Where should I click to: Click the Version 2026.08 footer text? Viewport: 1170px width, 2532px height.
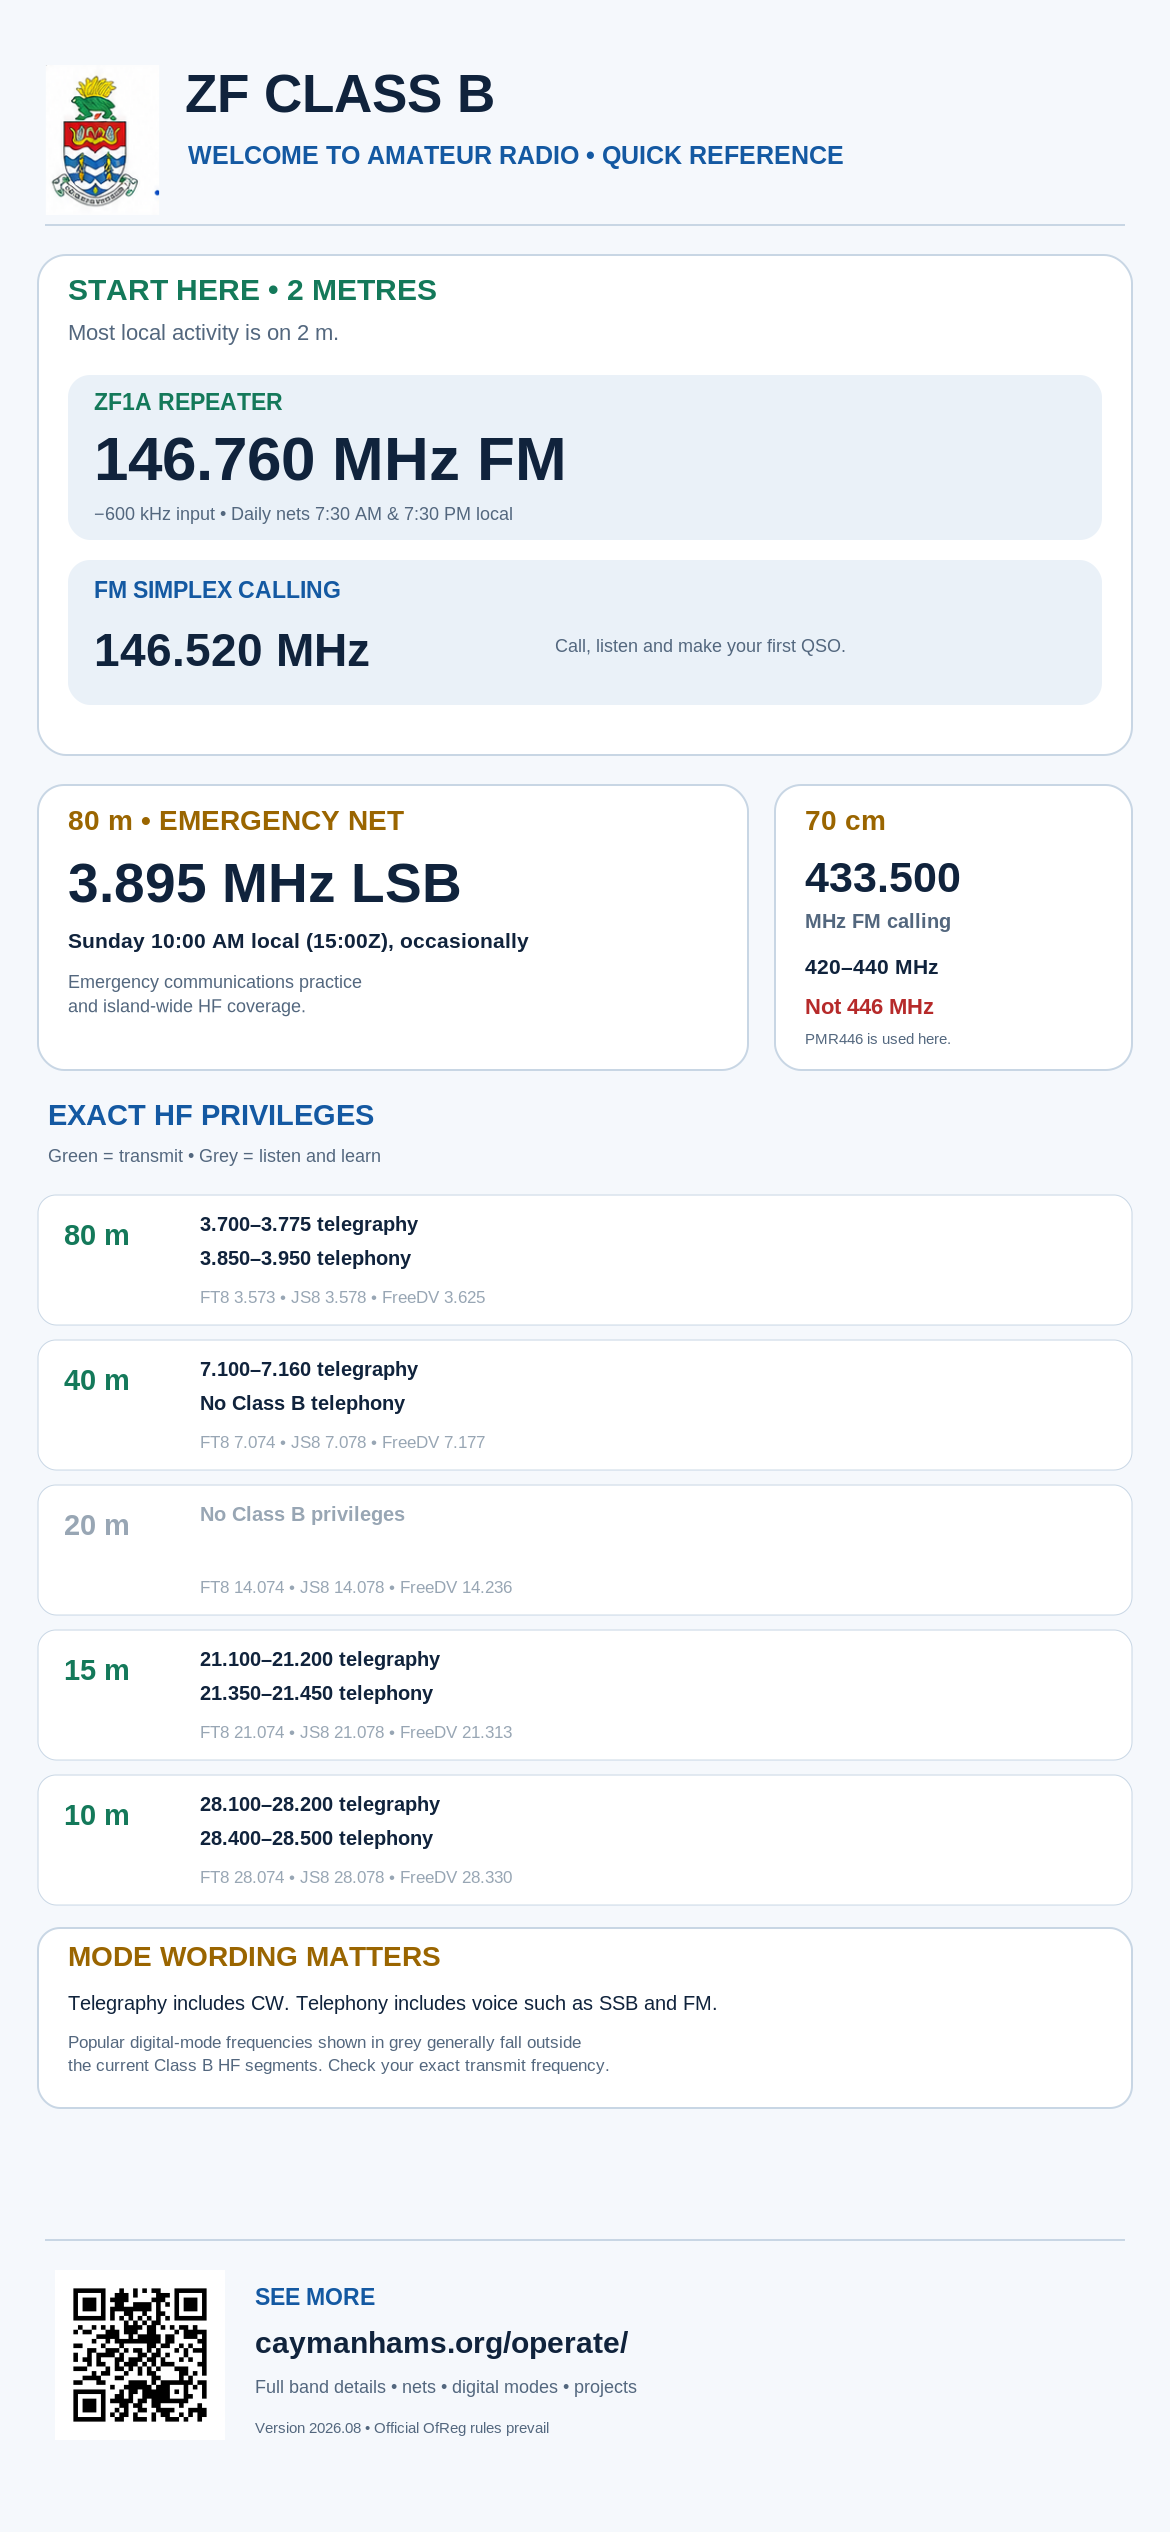coord(402,2428)
